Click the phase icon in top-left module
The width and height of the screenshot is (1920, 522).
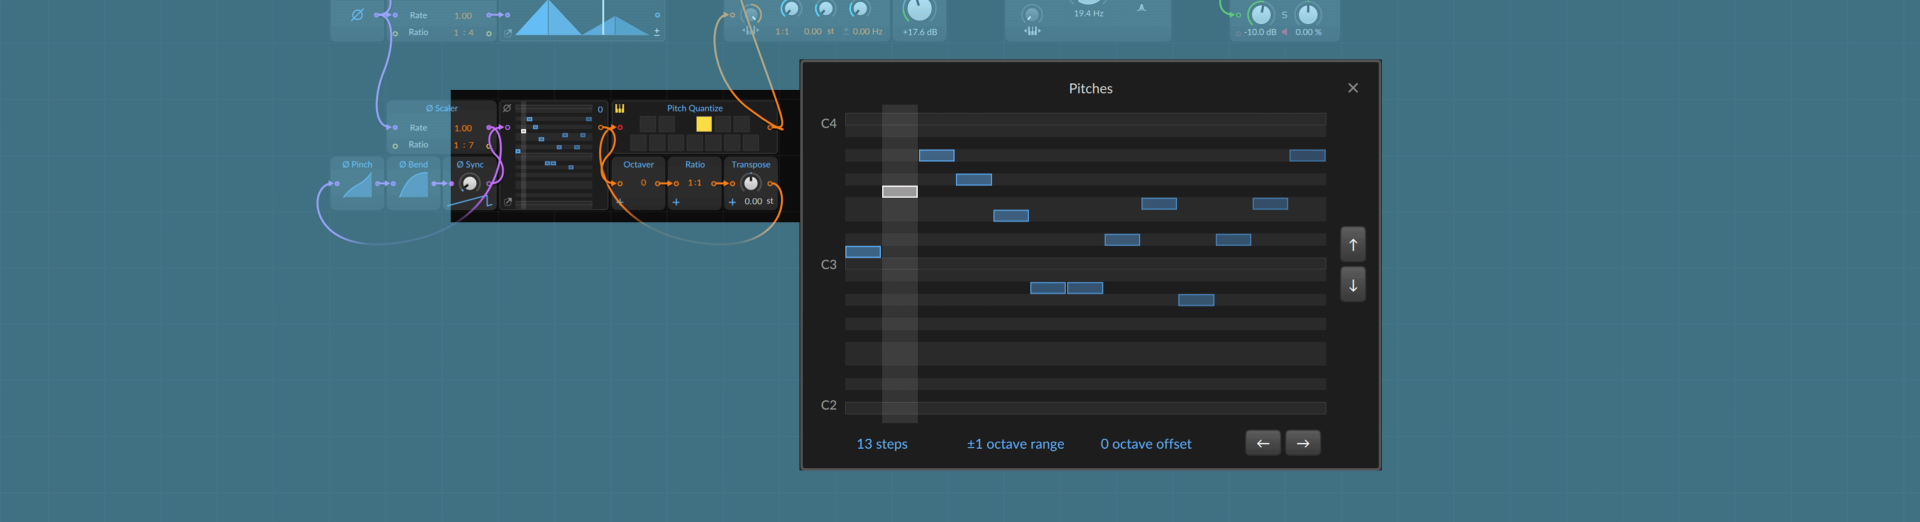(357, 15)
